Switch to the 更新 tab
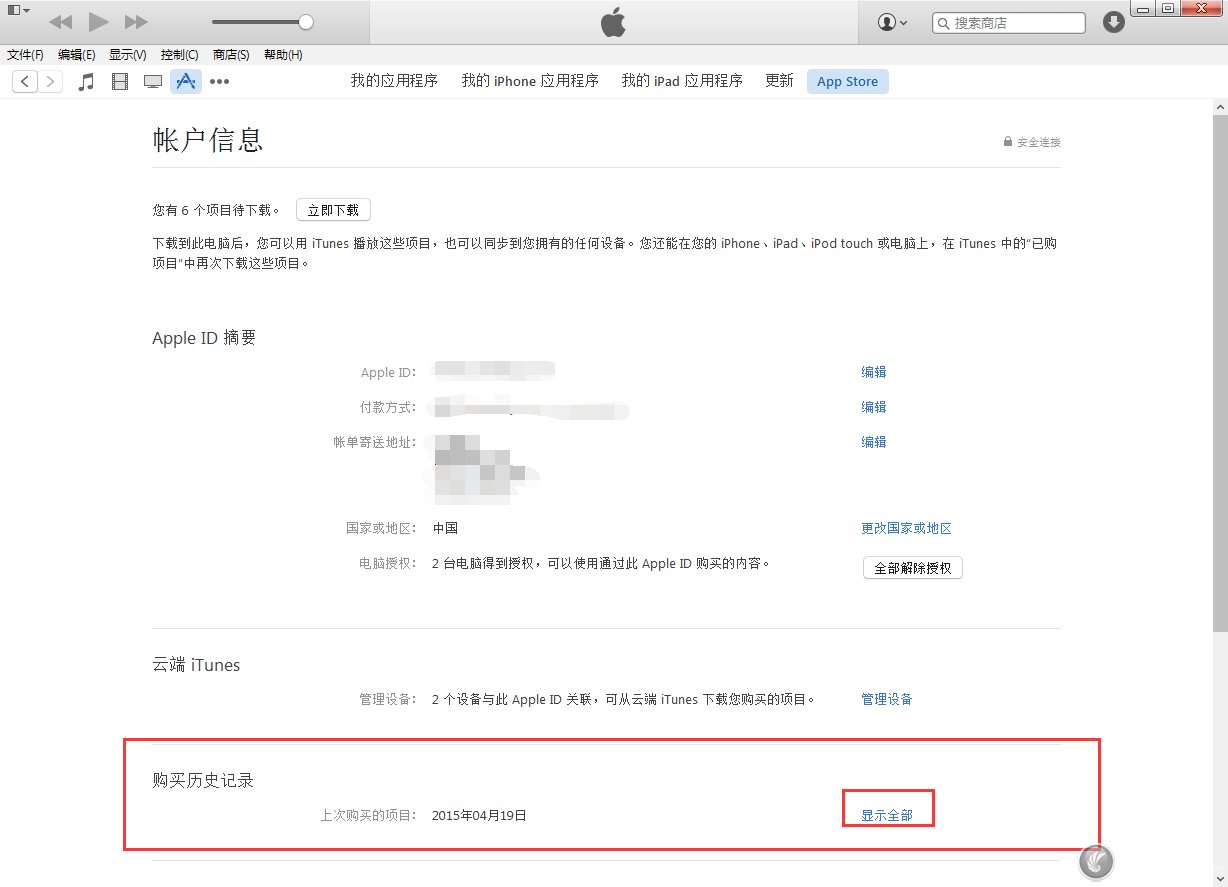This screenshot has height=887, width=1228. click(778, 81)
